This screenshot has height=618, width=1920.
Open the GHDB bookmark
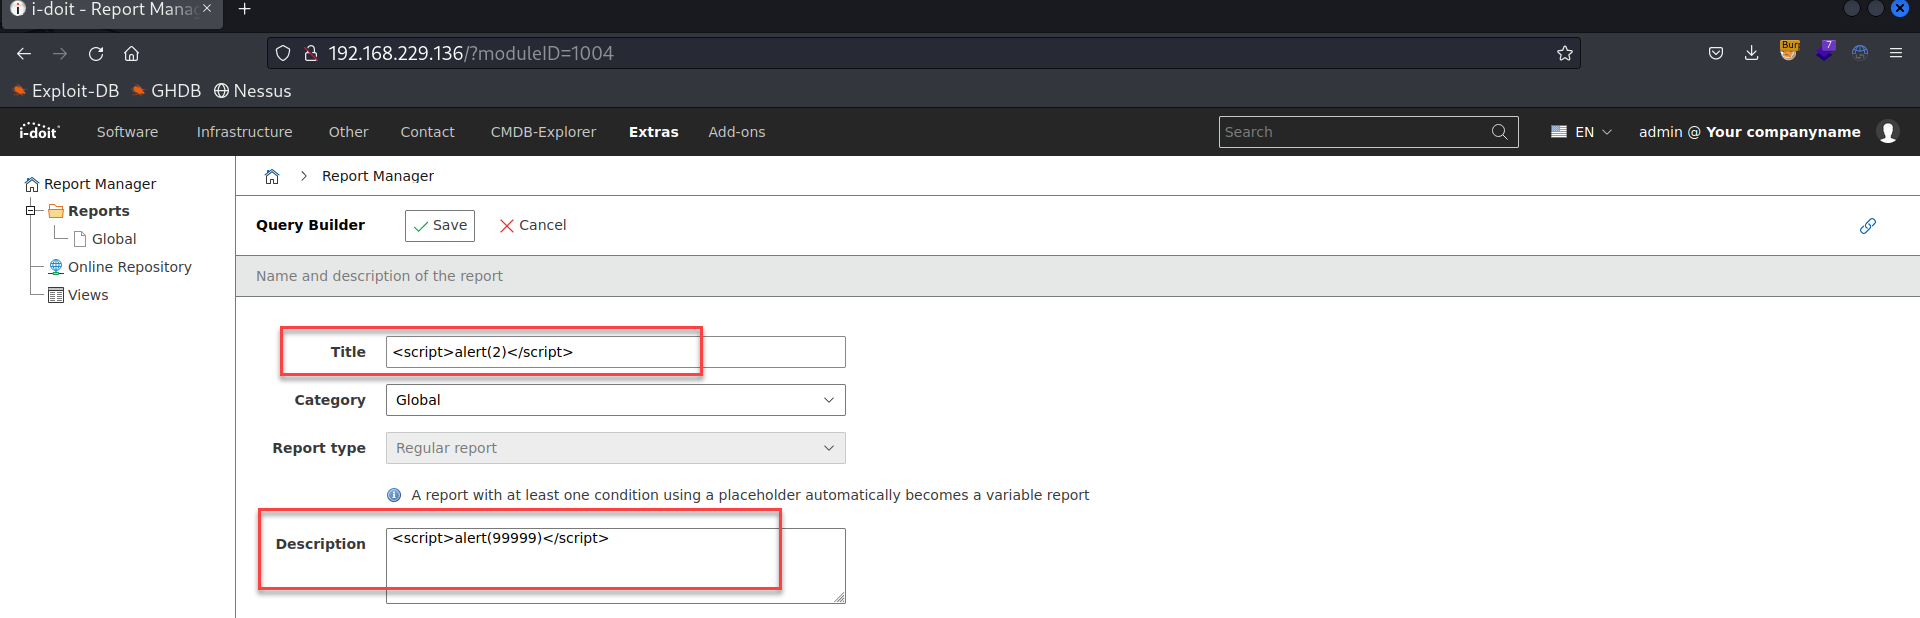(x=167, y=91)
